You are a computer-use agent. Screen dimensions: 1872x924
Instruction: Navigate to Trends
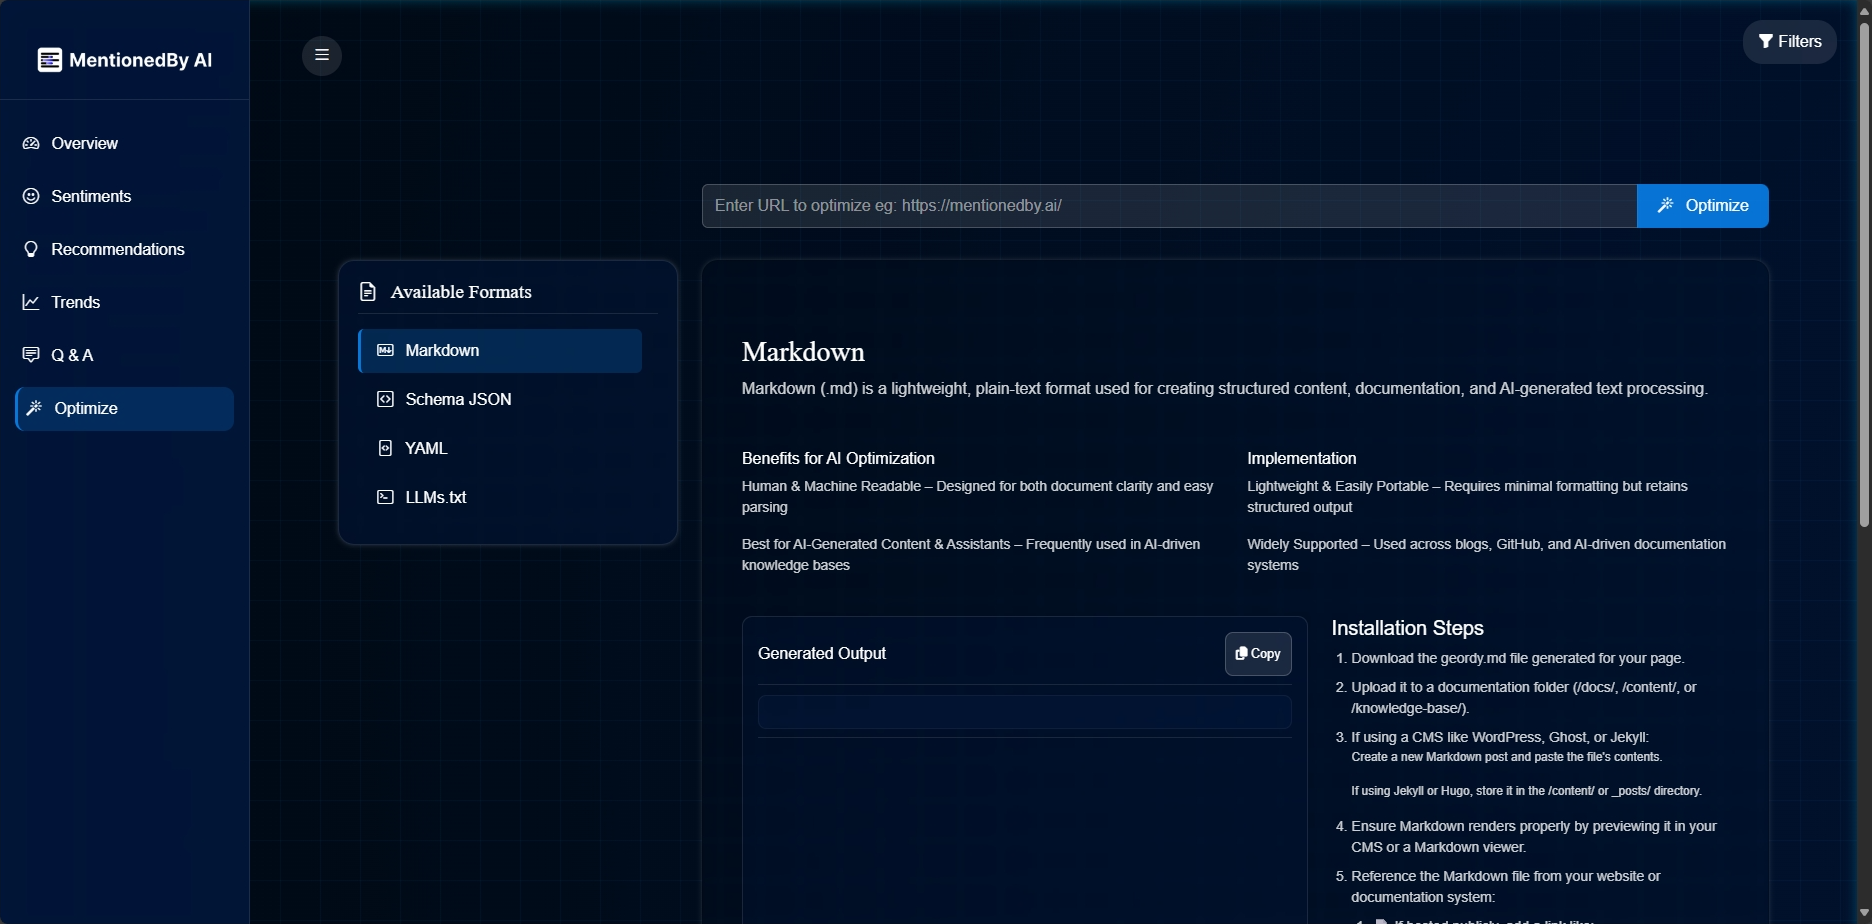[125, 302]
